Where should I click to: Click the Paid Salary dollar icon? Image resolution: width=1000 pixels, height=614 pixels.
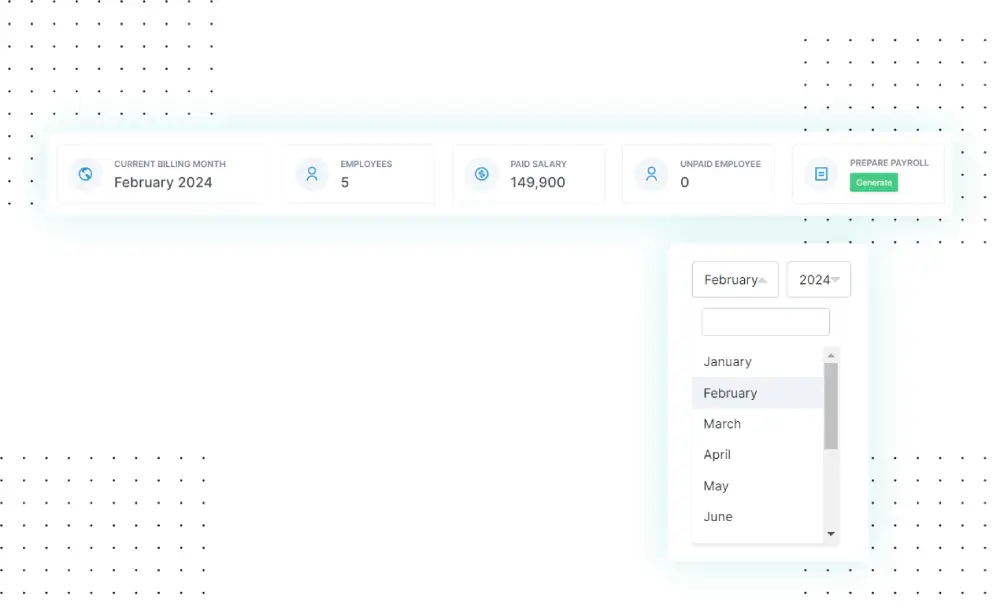pyautogui.click(x=482, y=174)
